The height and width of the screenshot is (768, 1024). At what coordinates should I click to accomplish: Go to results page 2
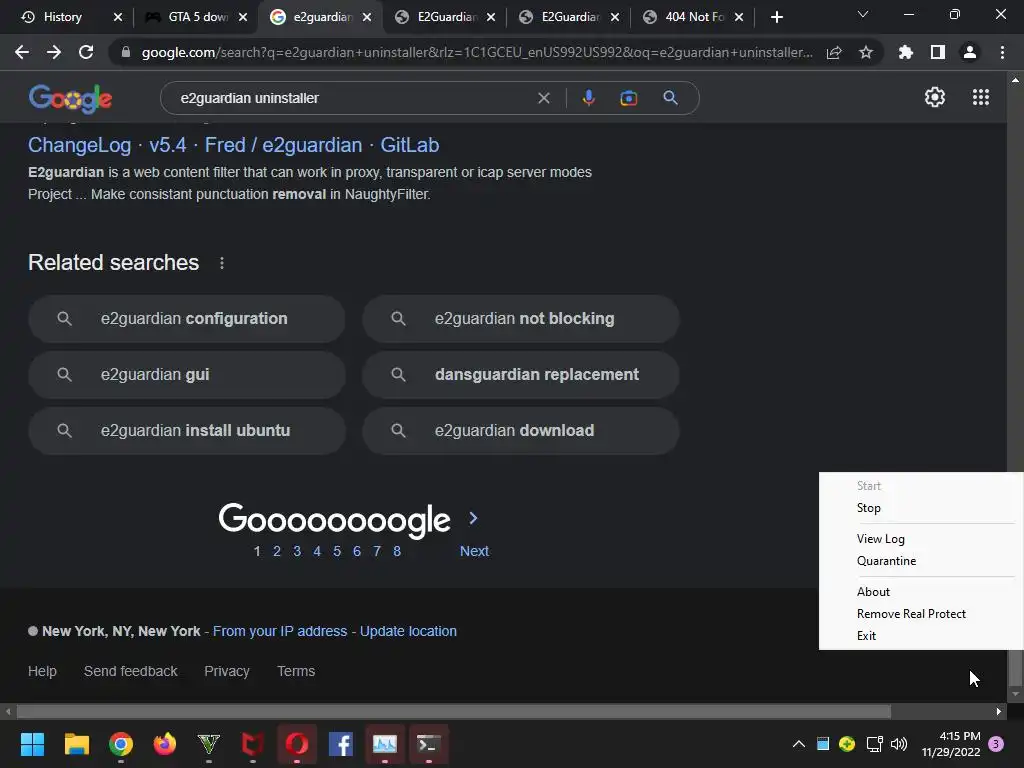(x=277, y=551)
